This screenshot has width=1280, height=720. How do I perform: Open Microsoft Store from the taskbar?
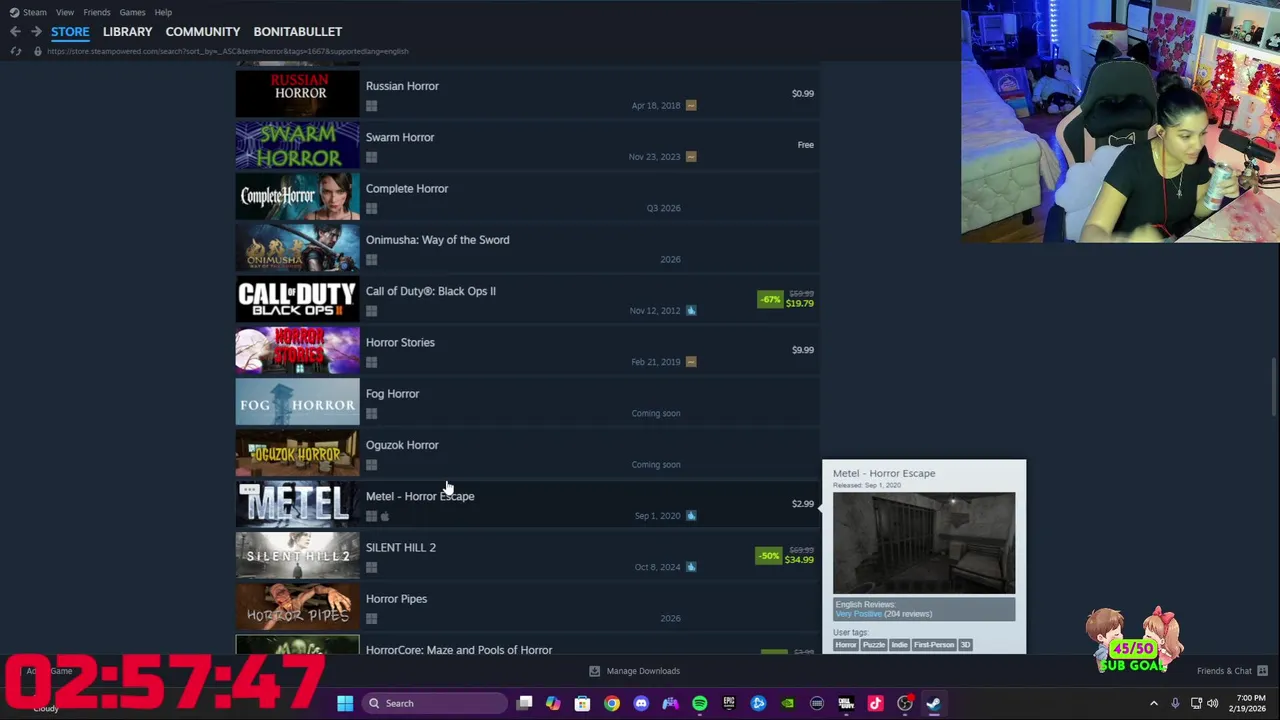coord(582,703)
